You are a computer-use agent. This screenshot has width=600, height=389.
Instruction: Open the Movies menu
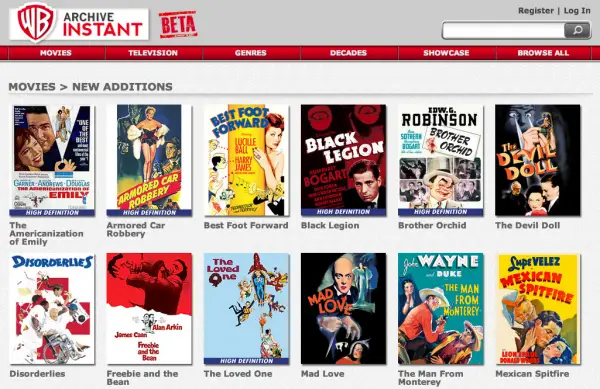coord(56,53)
